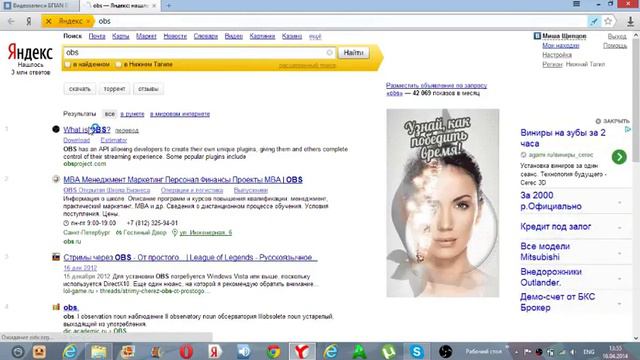Open 'Виниры на зубы за 2 часа' ad
This screenshot has width=640, height=360.
tap(563, 138)
